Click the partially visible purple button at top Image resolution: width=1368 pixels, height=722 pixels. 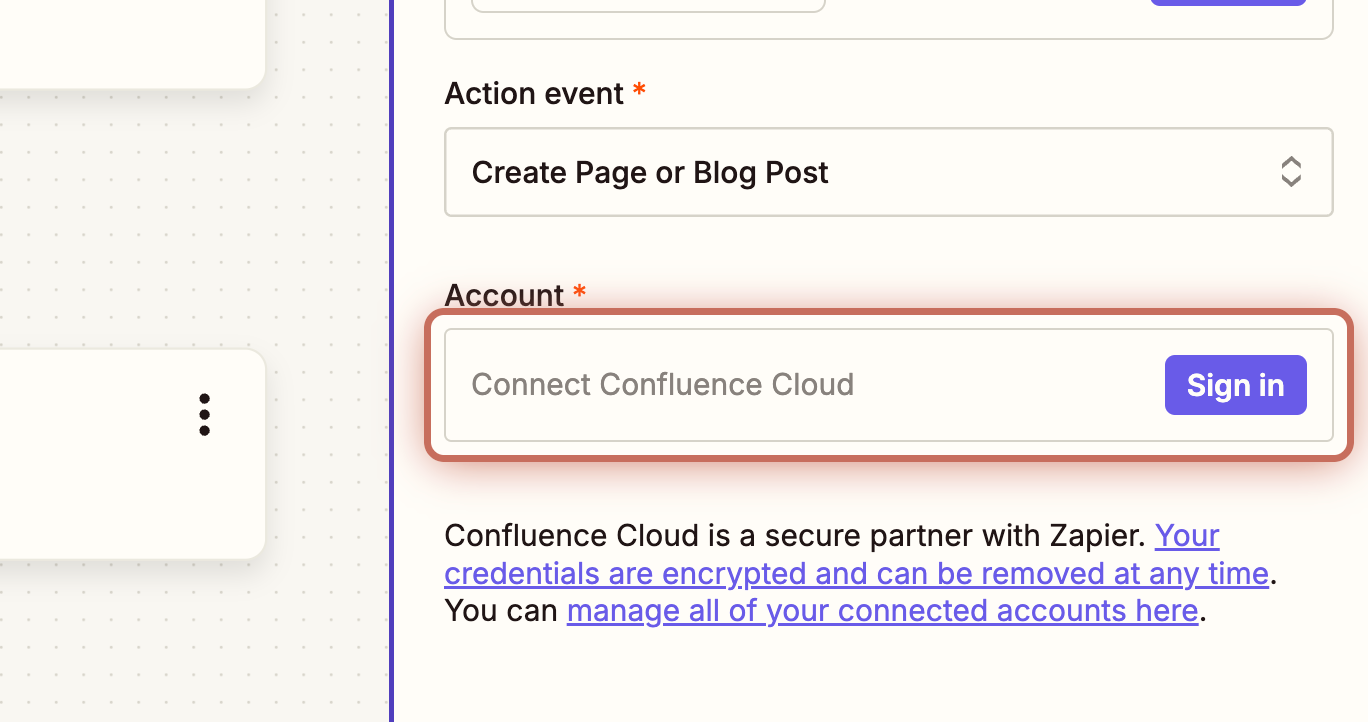click(x=1228, y=3)
